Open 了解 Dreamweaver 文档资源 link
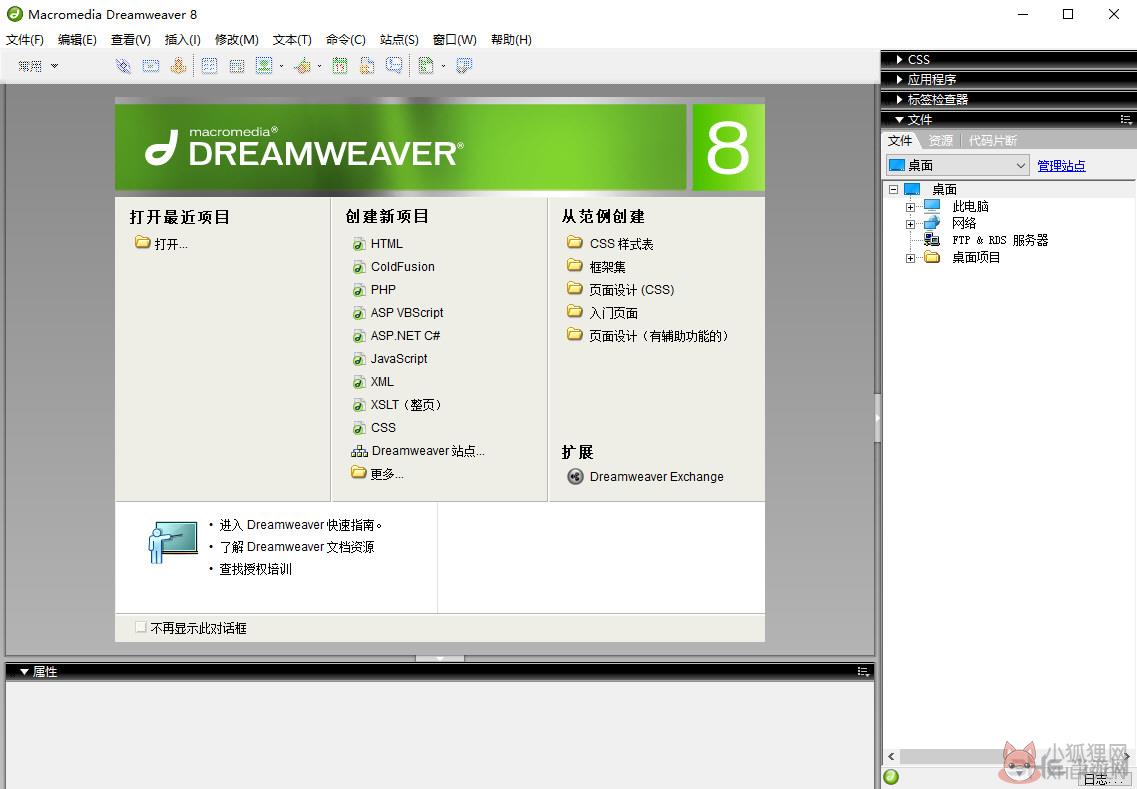Screen dimensions: 1137x789 297,547
